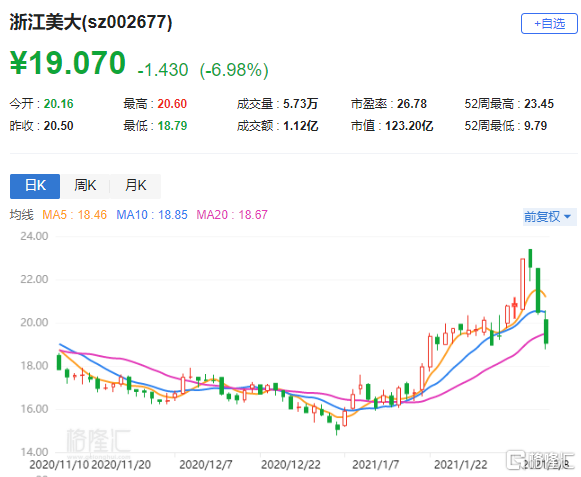Image resolution: width=581 pixels, height=477 pixels.
Task: Click the 均线 label
Action: (21, 215)
